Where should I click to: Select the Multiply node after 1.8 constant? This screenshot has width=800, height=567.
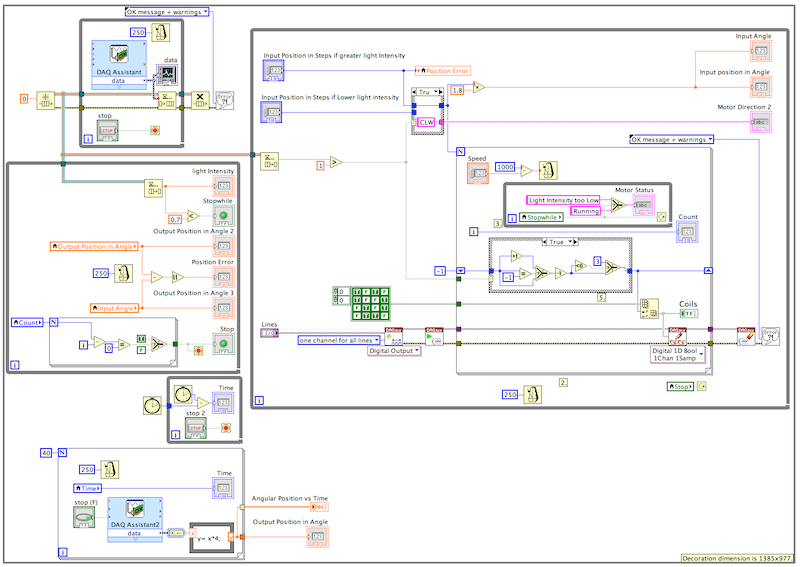(479, 87)
